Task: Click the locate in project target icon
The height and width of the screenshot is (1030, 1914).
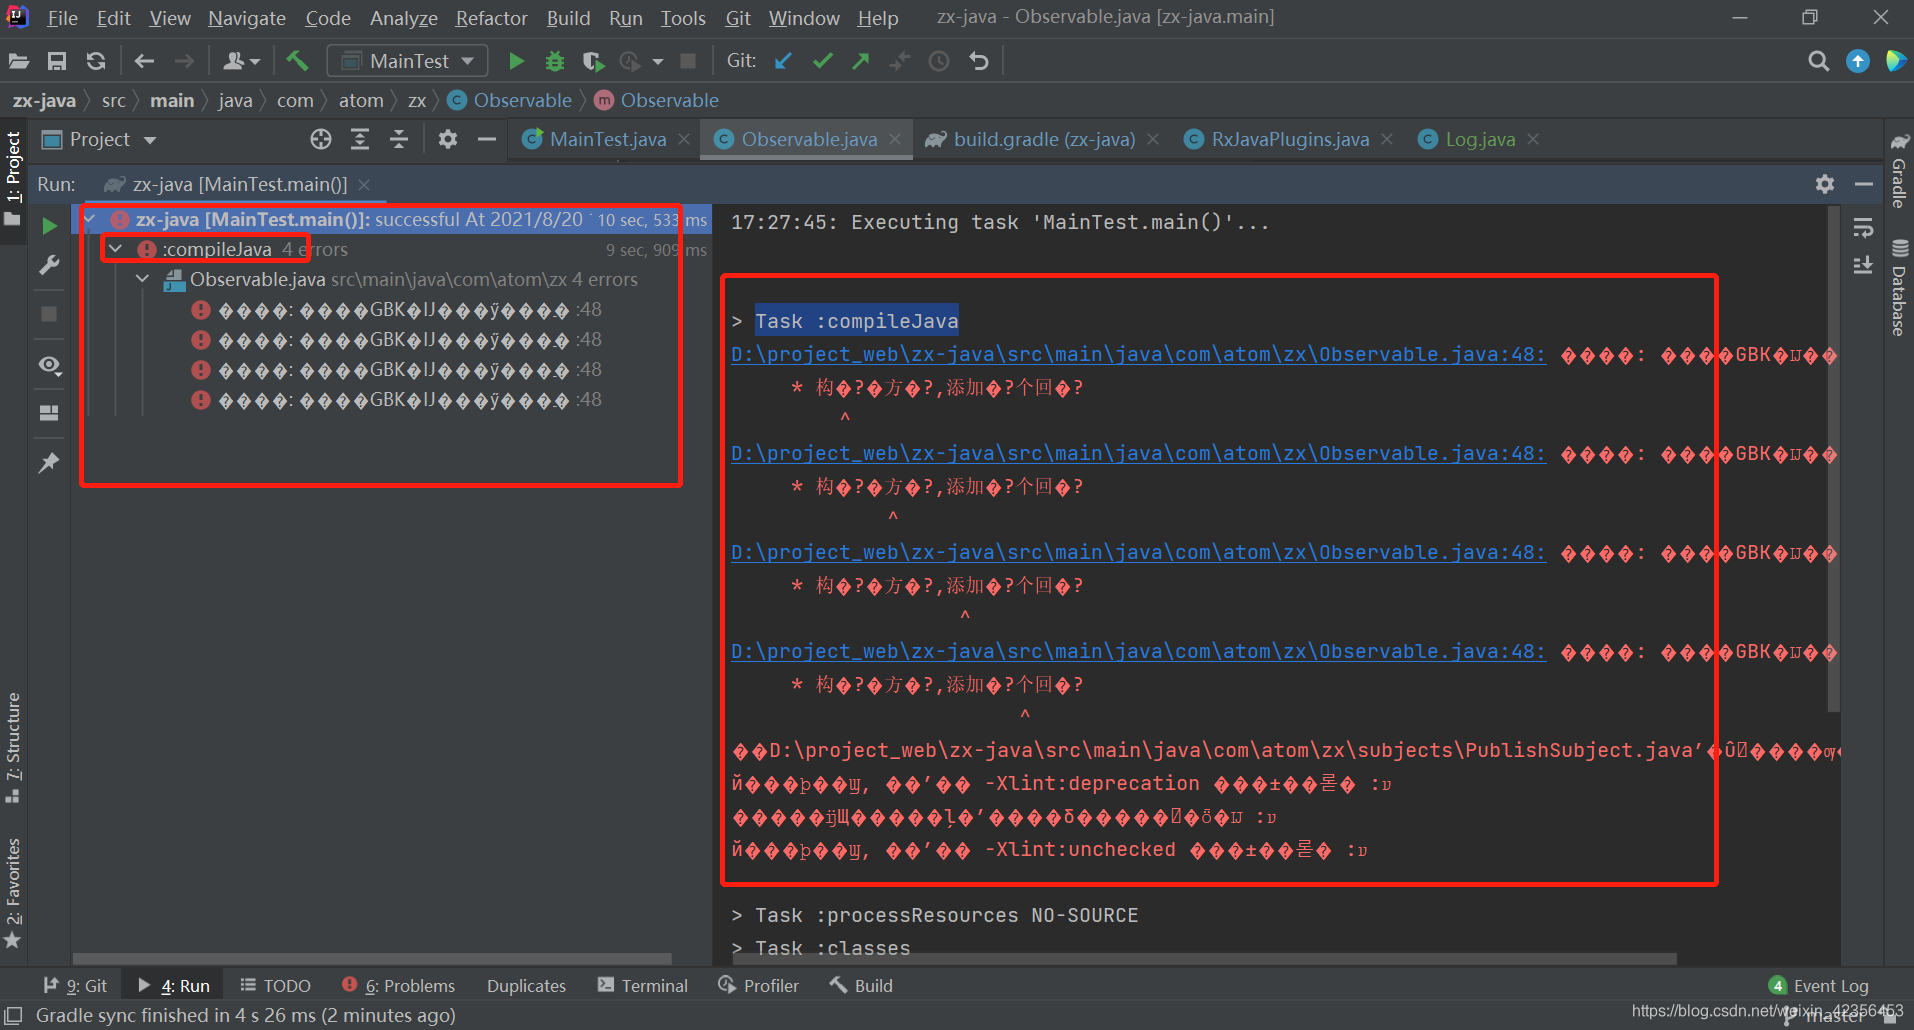Action: 321,139
